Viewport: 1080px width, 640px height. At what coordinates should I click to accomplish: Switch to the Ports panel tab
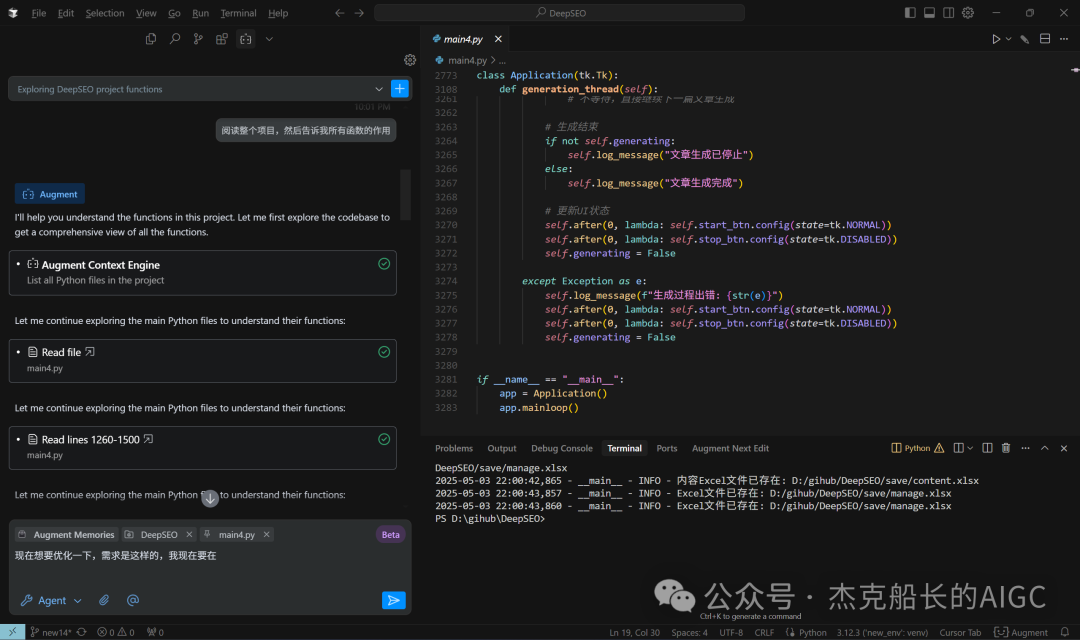point(667,448)
